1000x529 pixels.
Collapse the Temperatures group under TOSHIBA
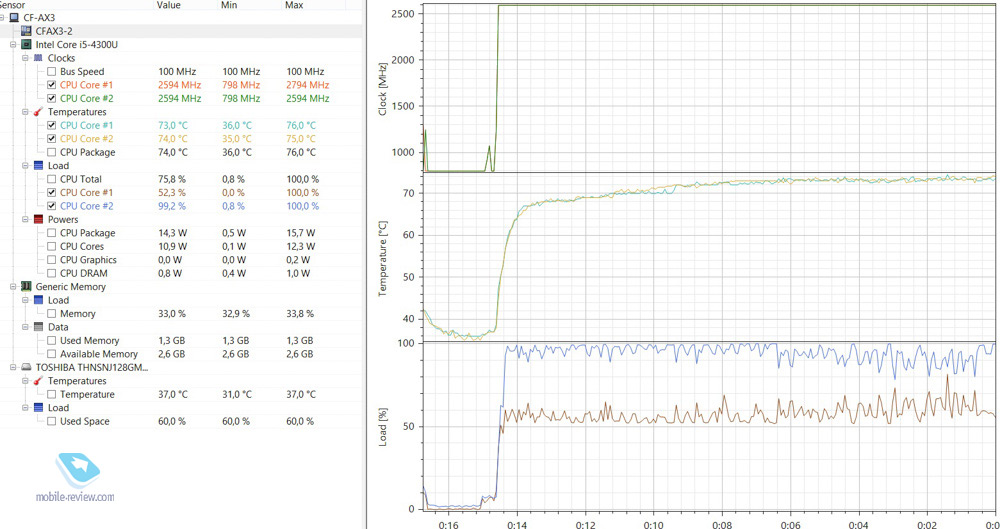[26, 381]
